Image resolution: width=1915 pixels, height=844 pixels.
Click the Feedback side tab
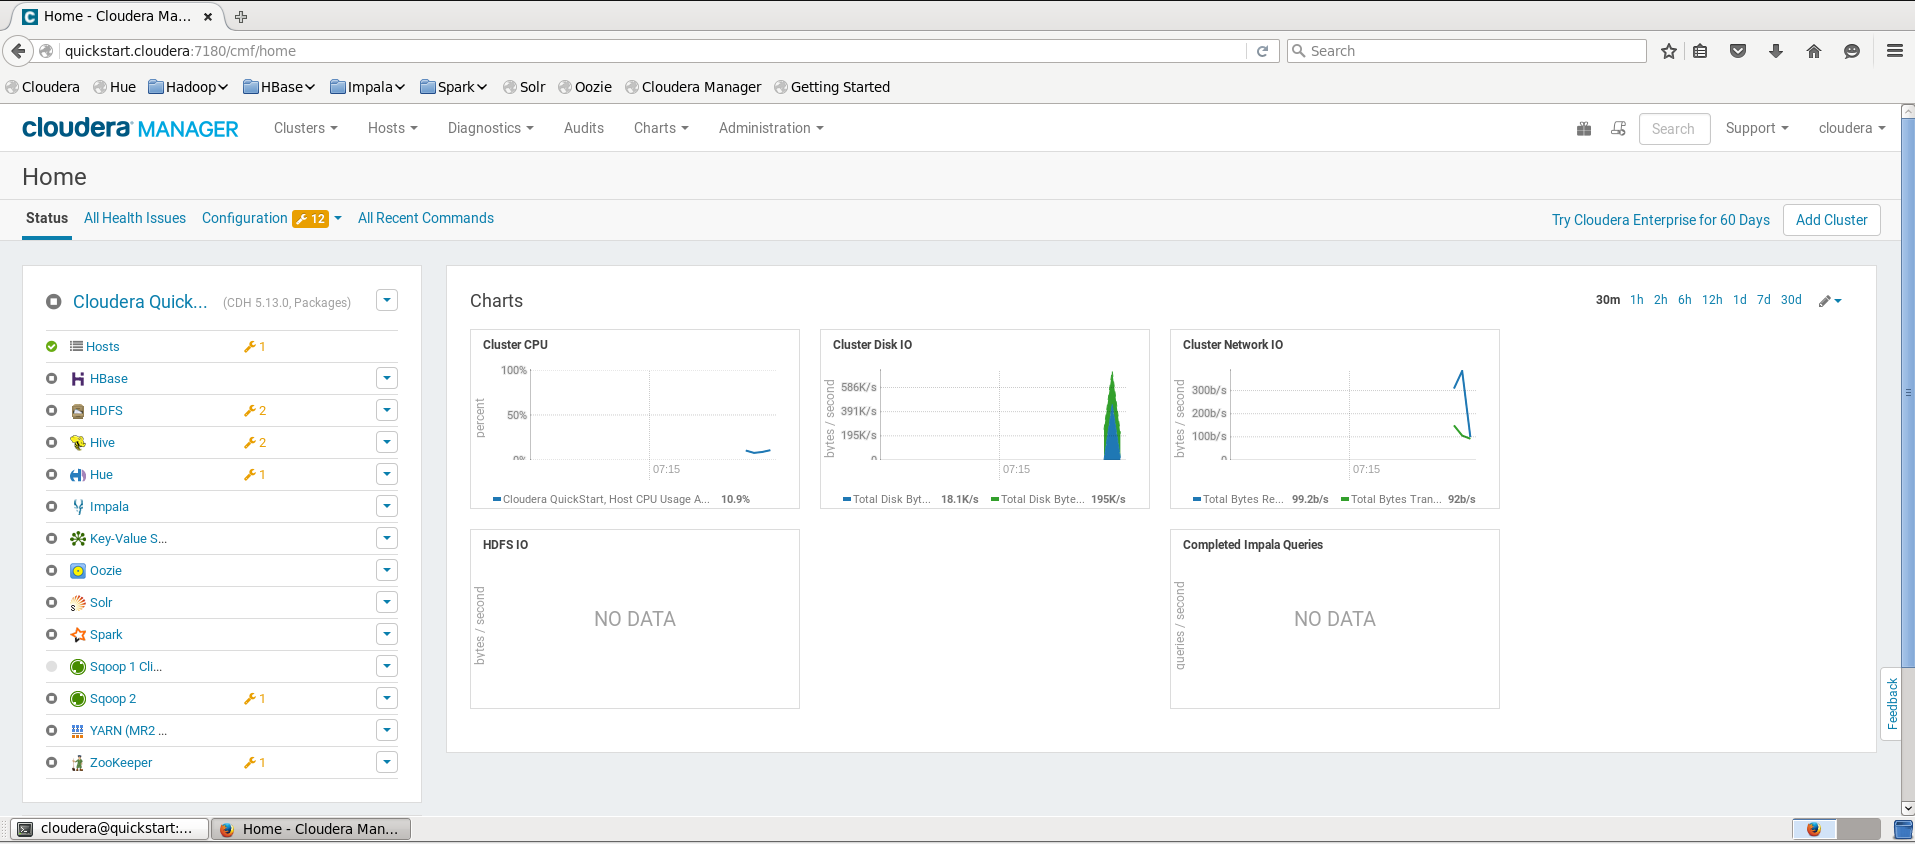coord(1891,704)
